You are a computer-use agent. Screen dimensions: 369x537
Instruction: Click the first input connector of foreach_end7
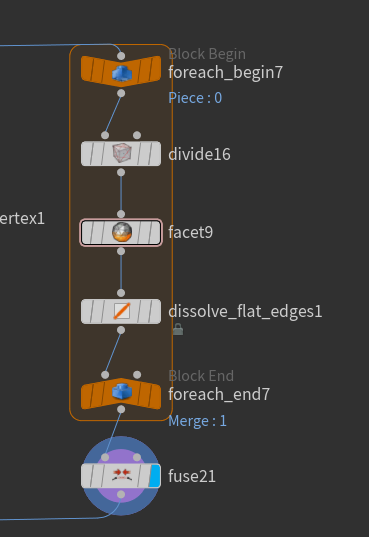coord(105,375)
